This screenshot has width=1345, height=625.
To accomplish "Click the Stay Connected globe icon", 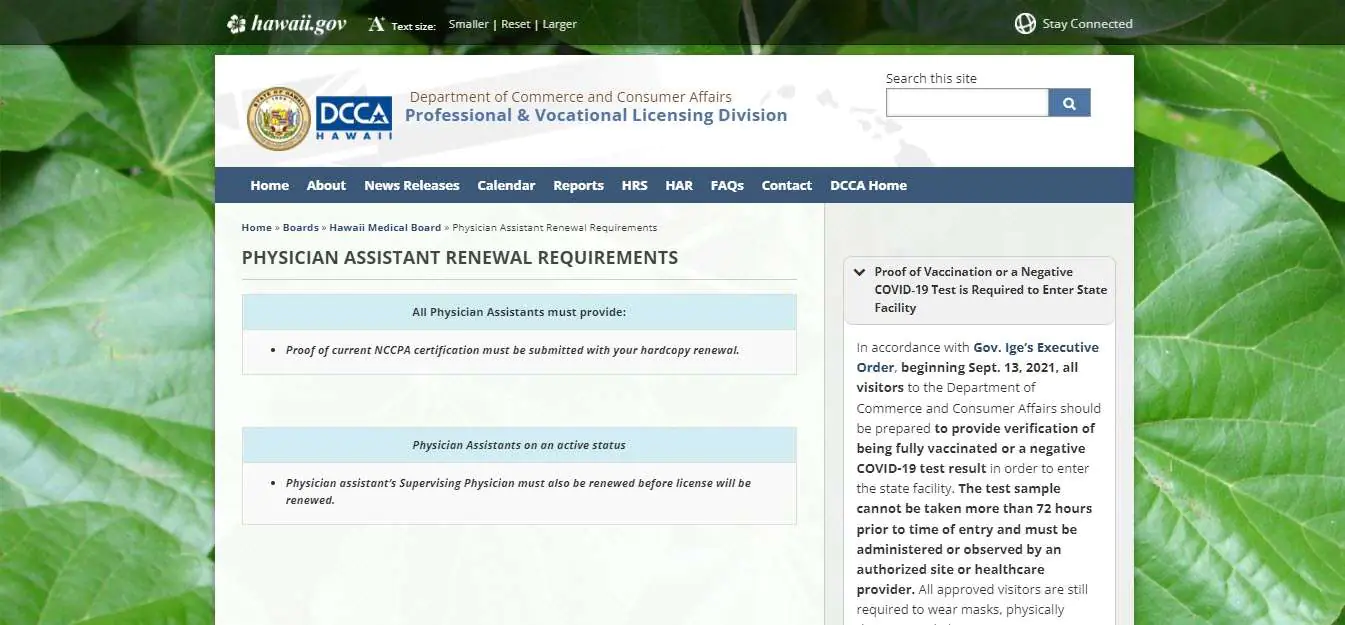I will [x=1025, y=24].
